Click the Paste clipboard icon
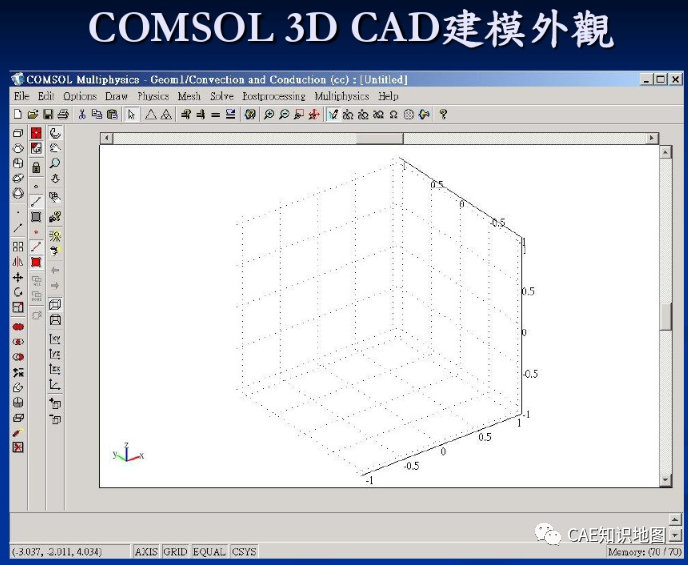The image size is (688, 565). [112, 114]
